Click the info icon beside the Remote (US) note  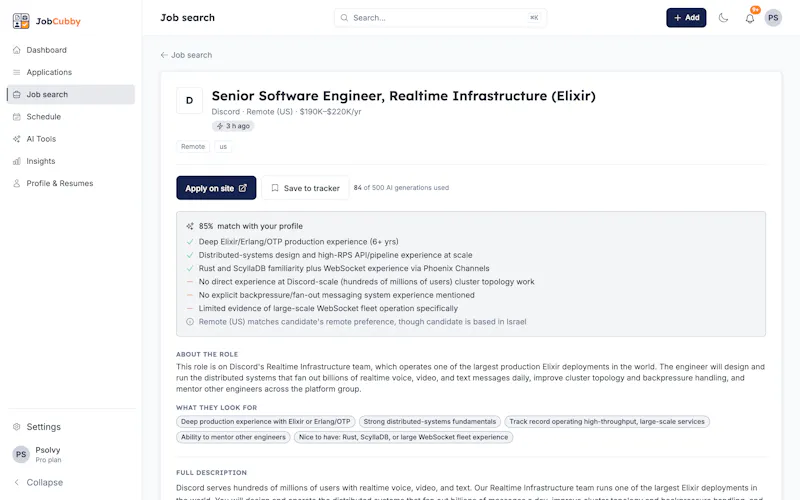point(190,322)
